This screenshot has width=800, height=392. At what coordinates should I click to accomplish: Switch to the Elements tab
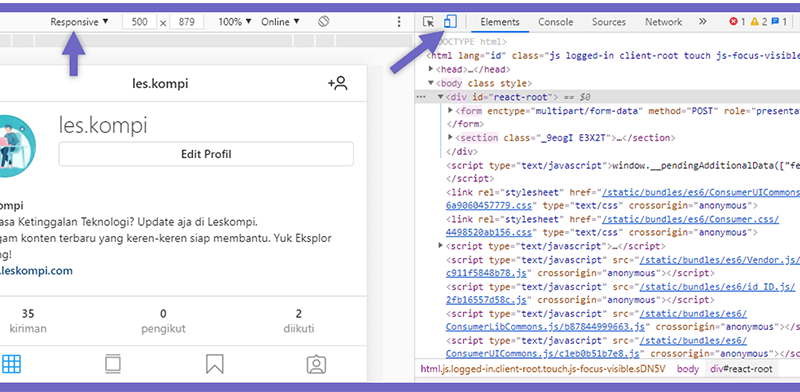[499, 22]
